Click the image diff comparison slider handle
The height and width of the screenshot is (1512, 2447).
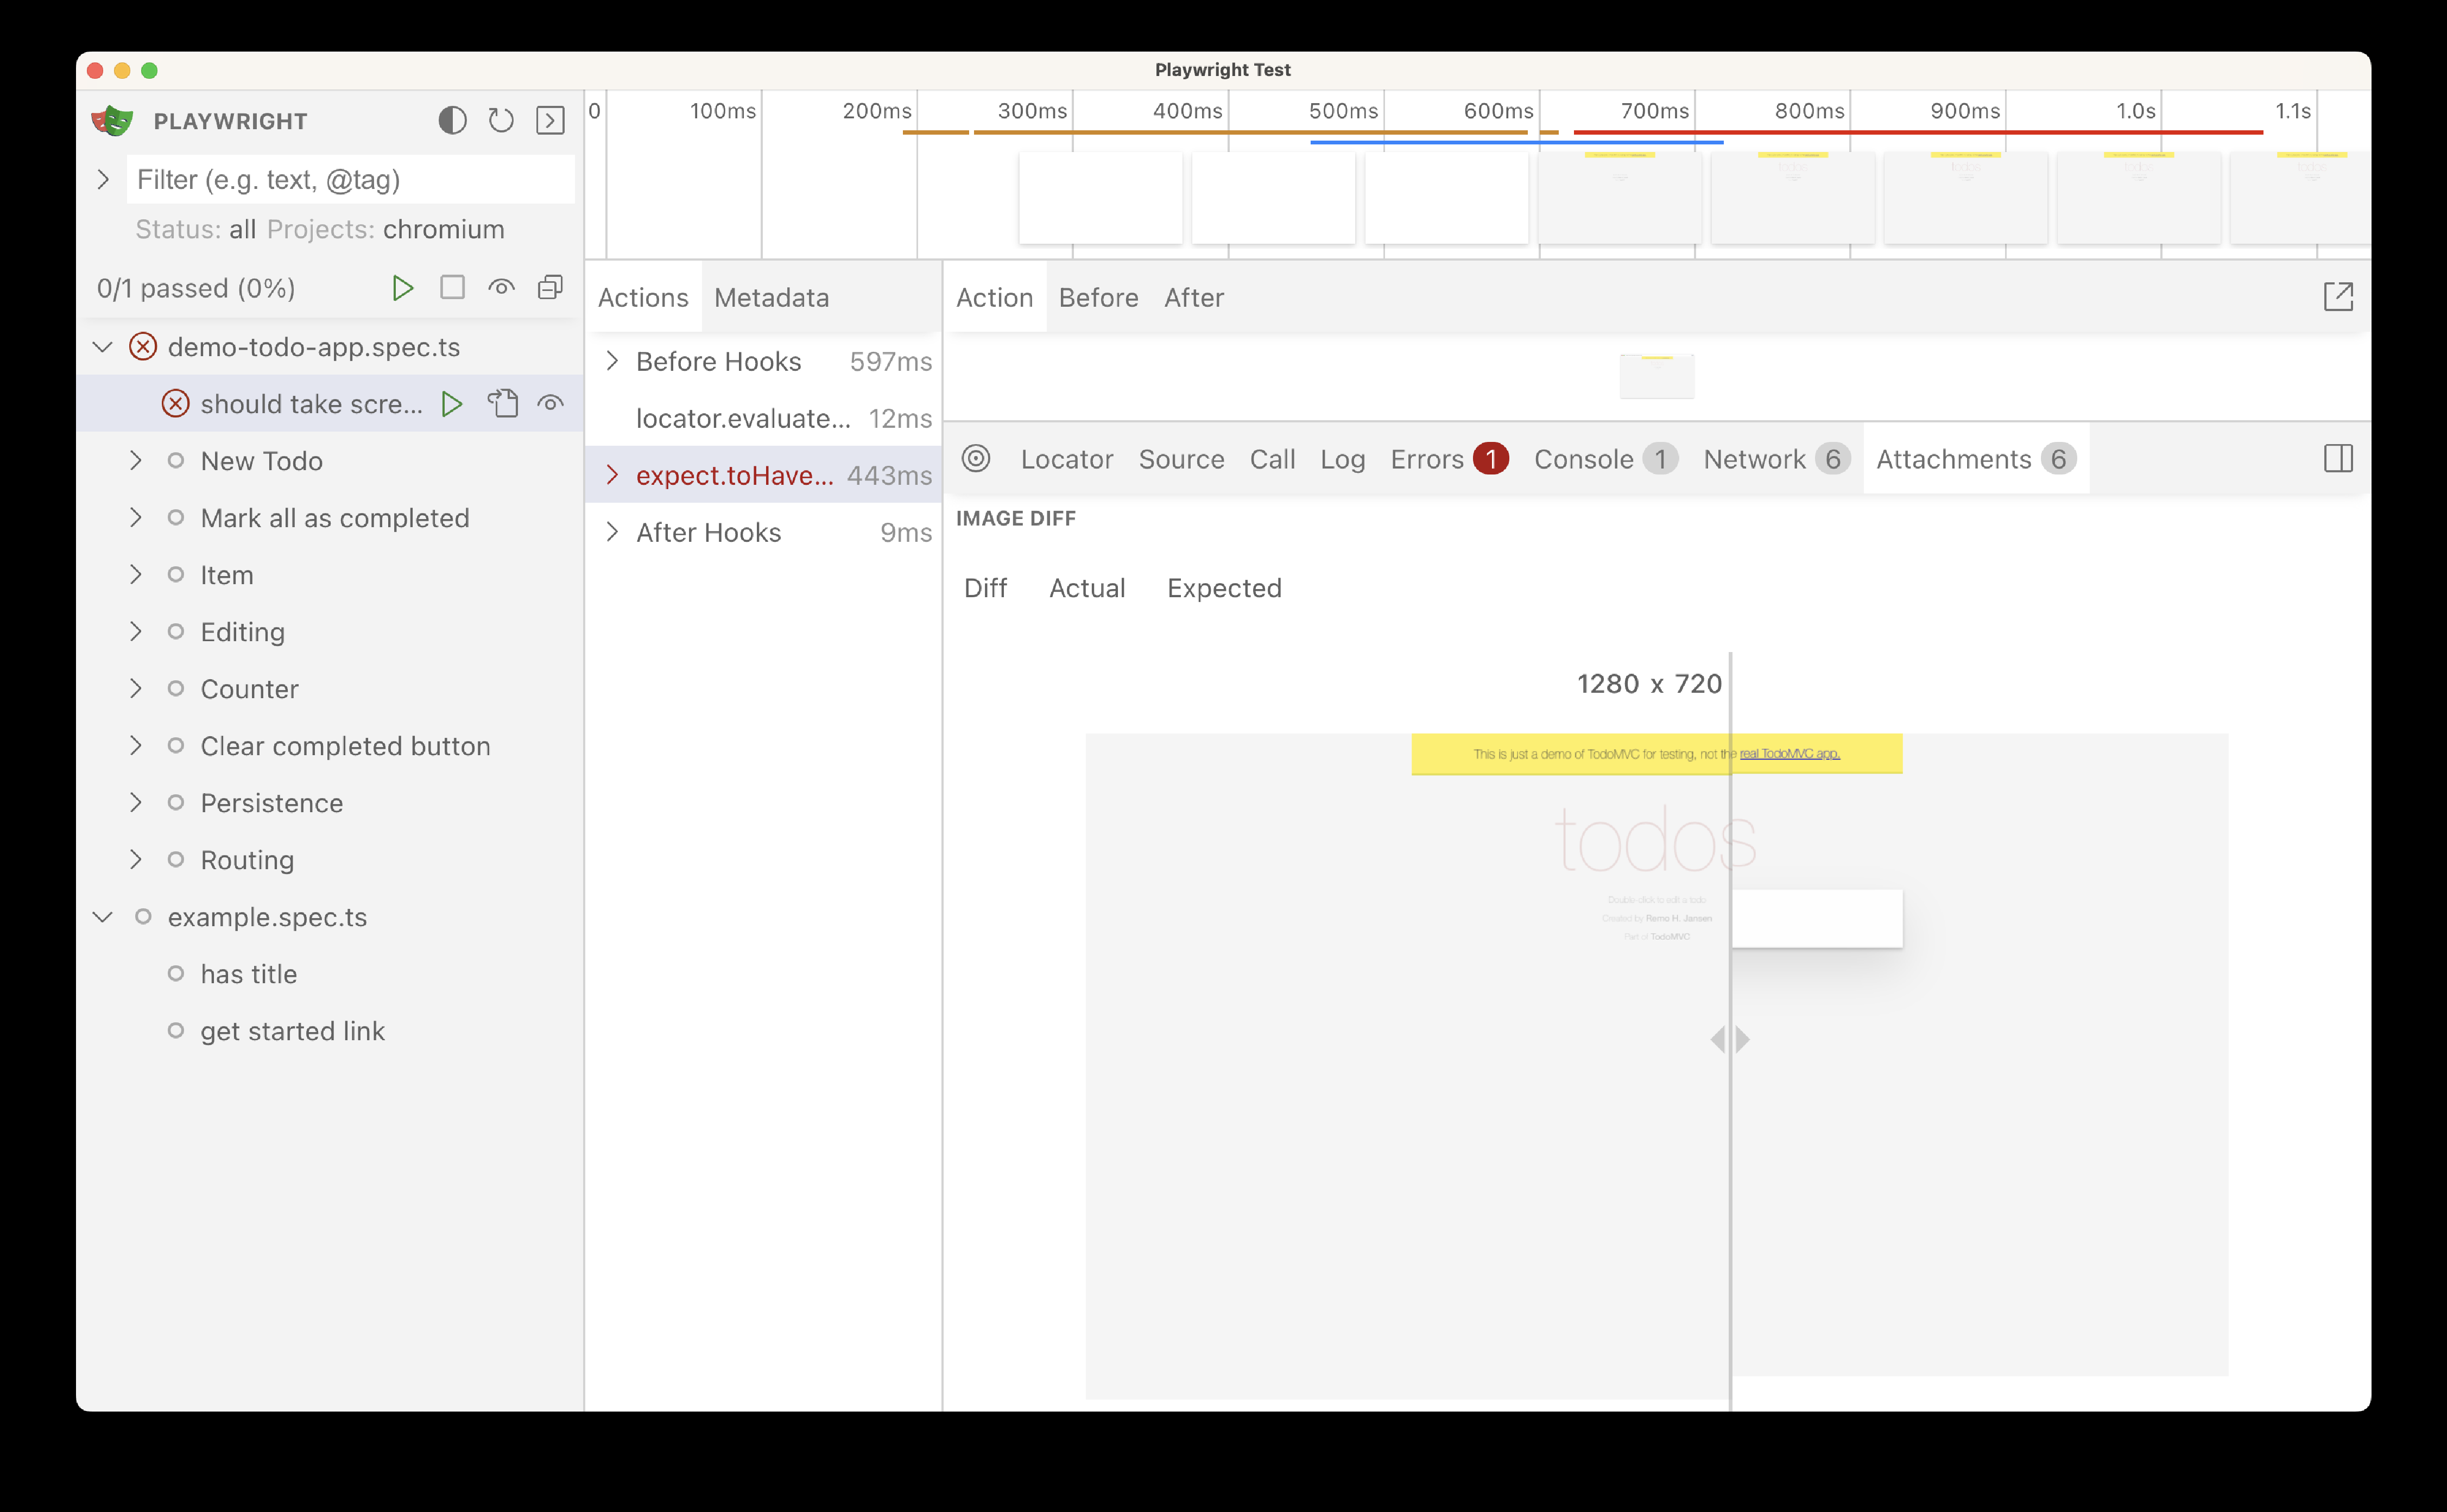(x=1730, y=1039)
